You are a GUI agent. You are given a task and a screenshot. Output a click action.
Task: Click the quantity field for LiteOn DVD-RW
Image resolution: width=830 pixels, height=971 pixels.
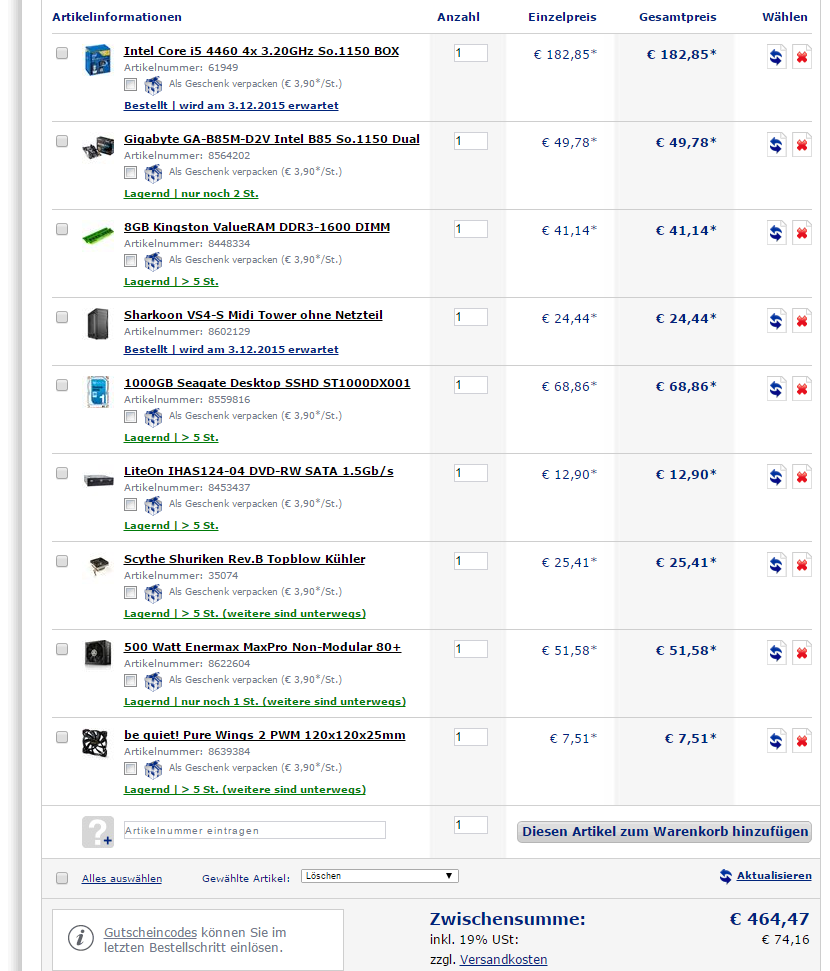(471, 473)
